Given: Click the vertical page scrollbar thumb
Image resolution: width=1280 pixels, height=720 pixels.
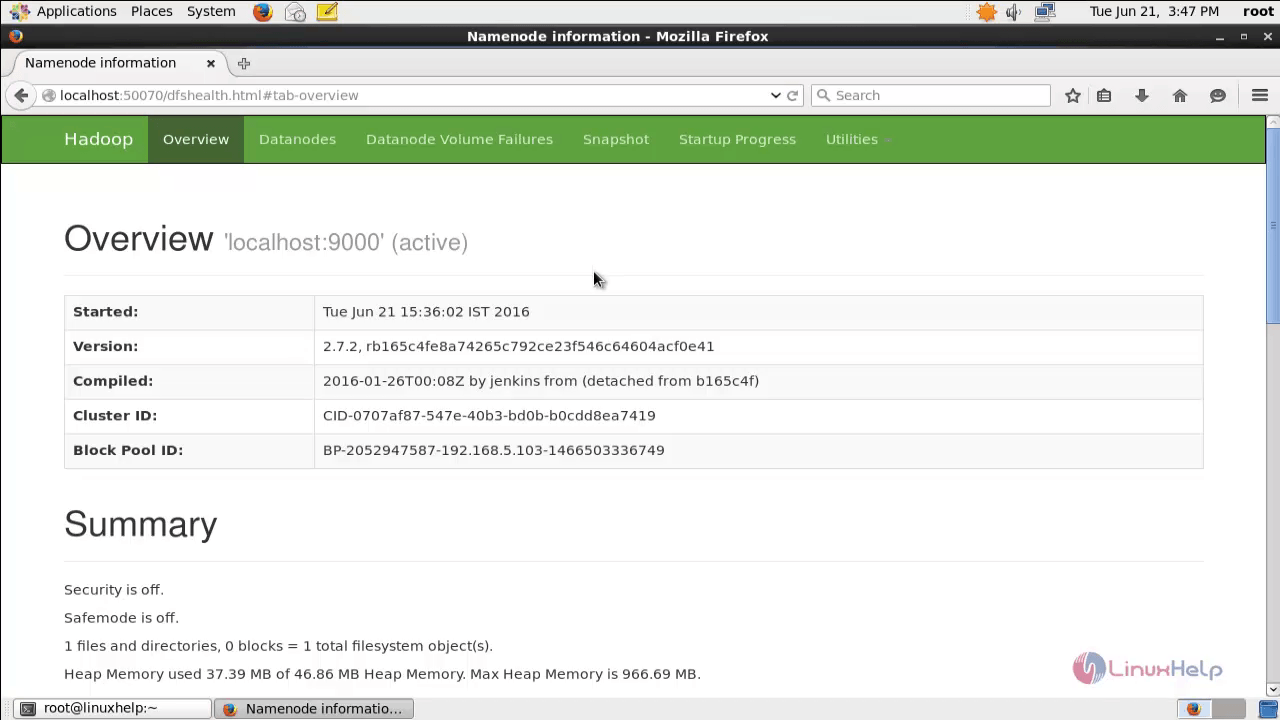Looking at the screenshot, I should [1273, 225].
